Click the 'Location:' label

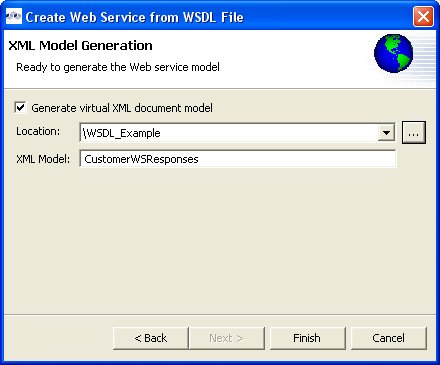point(38,131)
